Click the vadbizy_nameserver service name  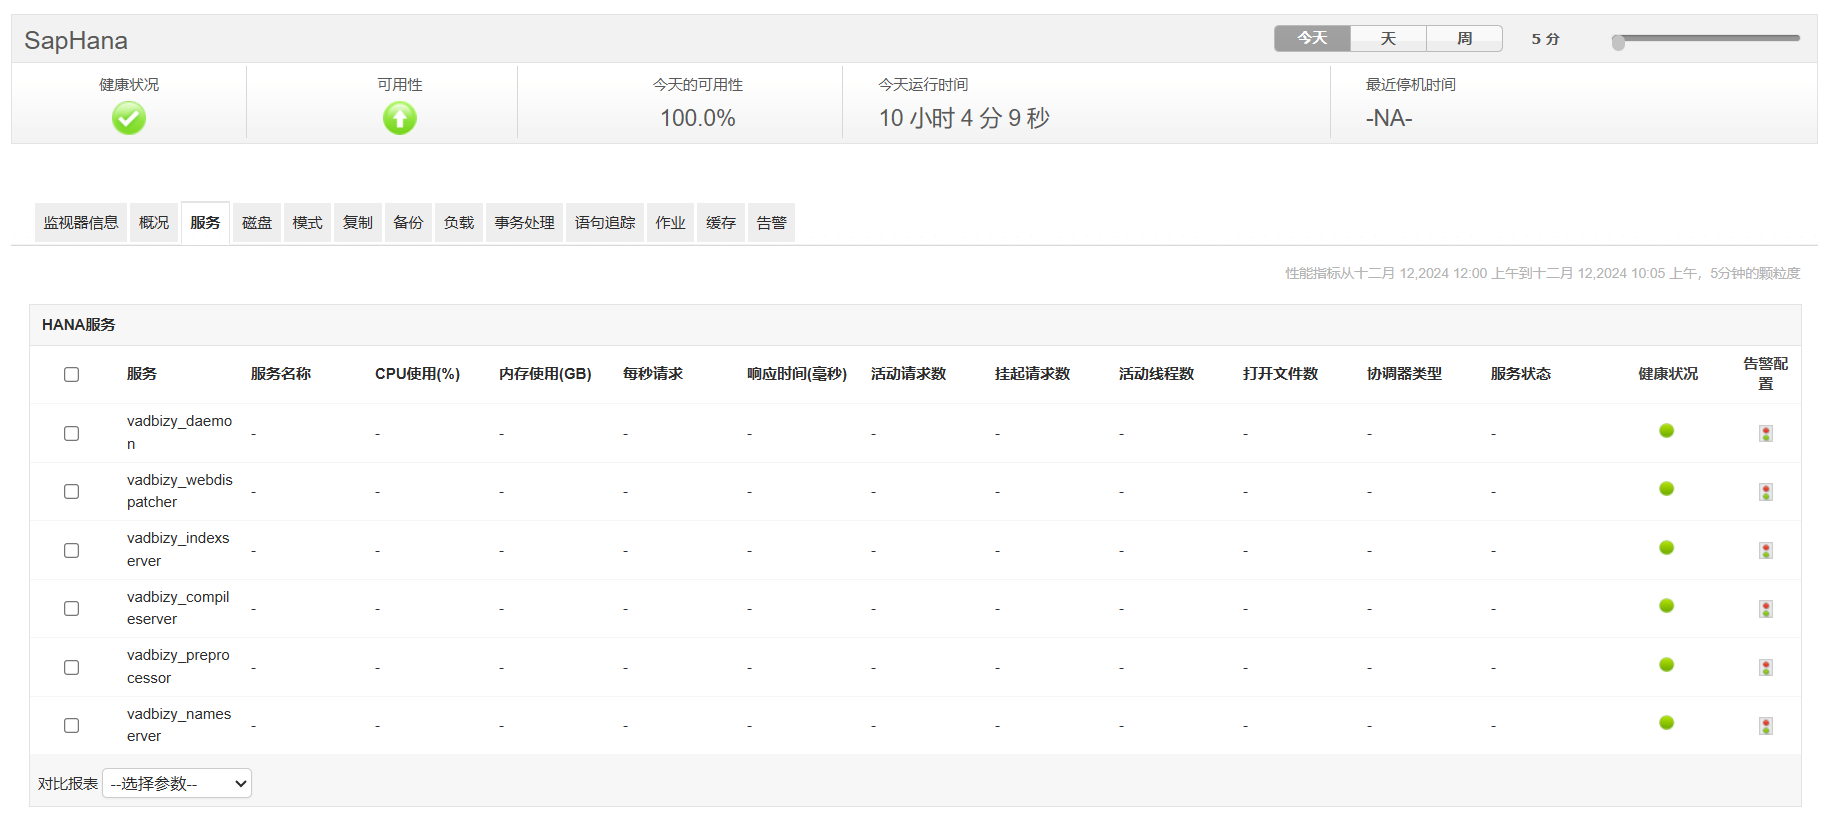click(x=179, y=725)
